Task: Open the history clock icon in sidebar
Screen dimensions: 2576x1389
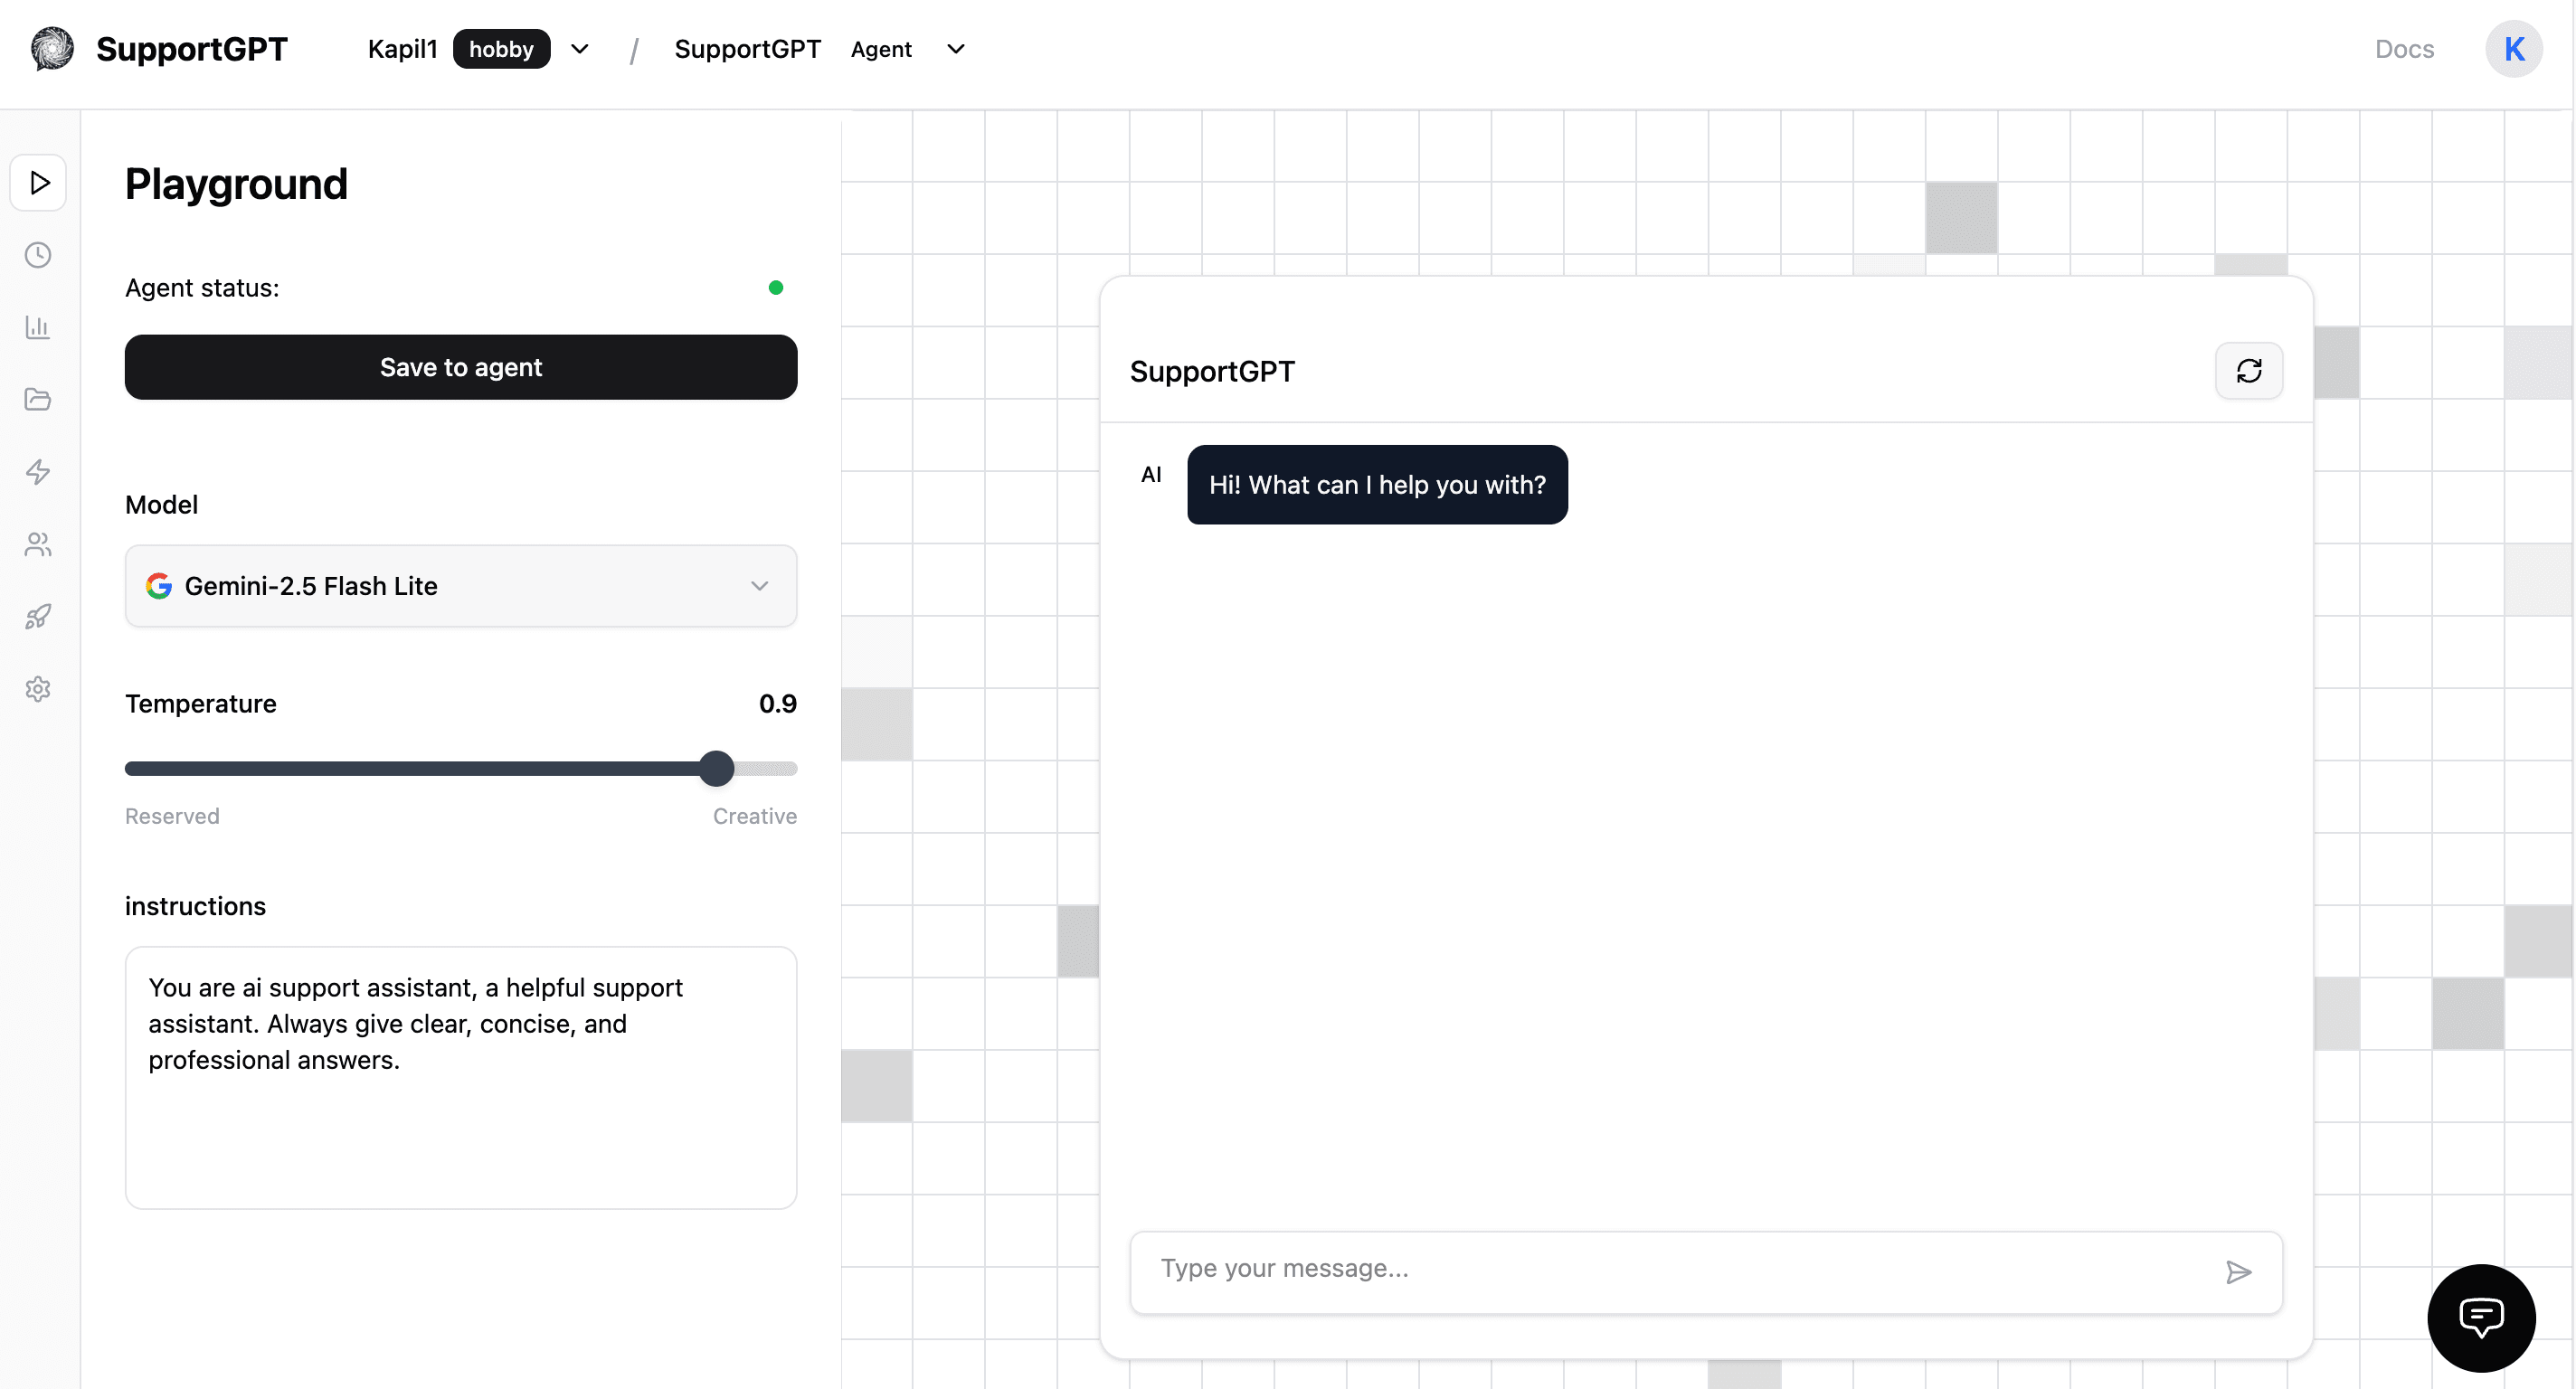Action: tap(39, 255)
